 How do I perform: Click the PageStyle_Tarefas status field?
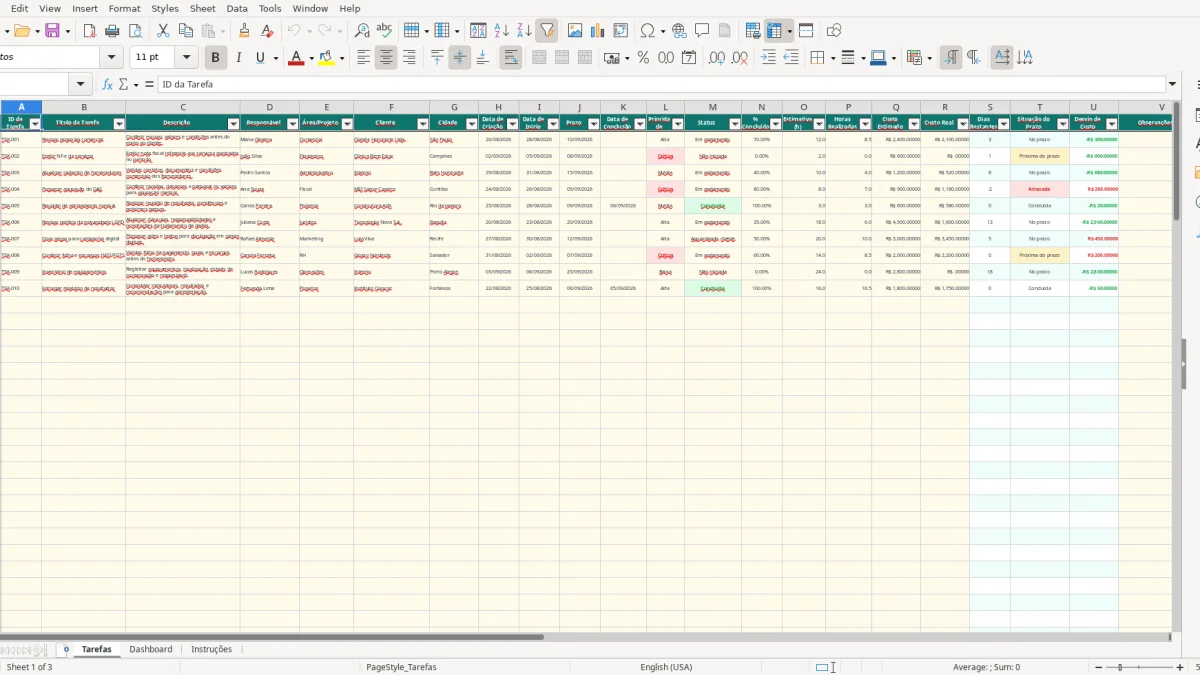(401, 667)
